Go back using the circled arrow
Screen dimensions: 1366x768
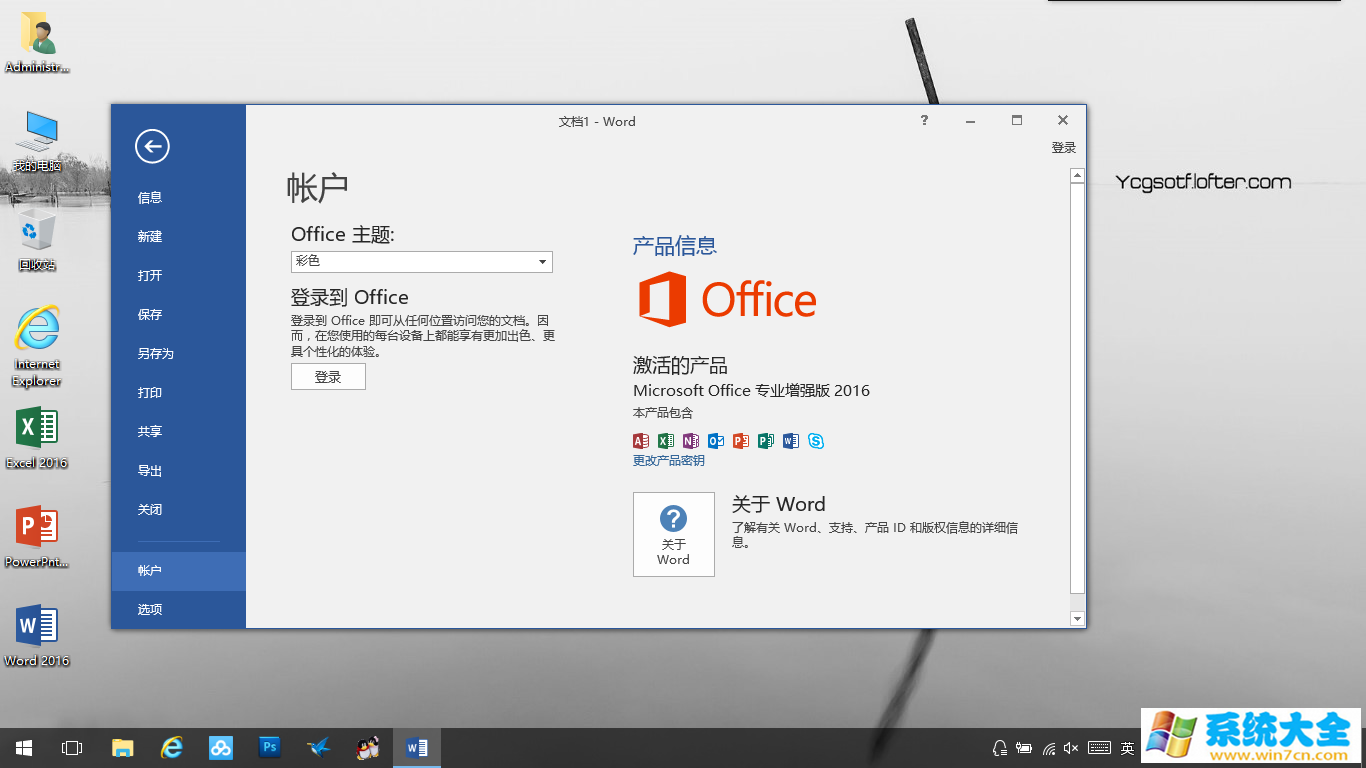pyautogui.click(x=152, y=147)
